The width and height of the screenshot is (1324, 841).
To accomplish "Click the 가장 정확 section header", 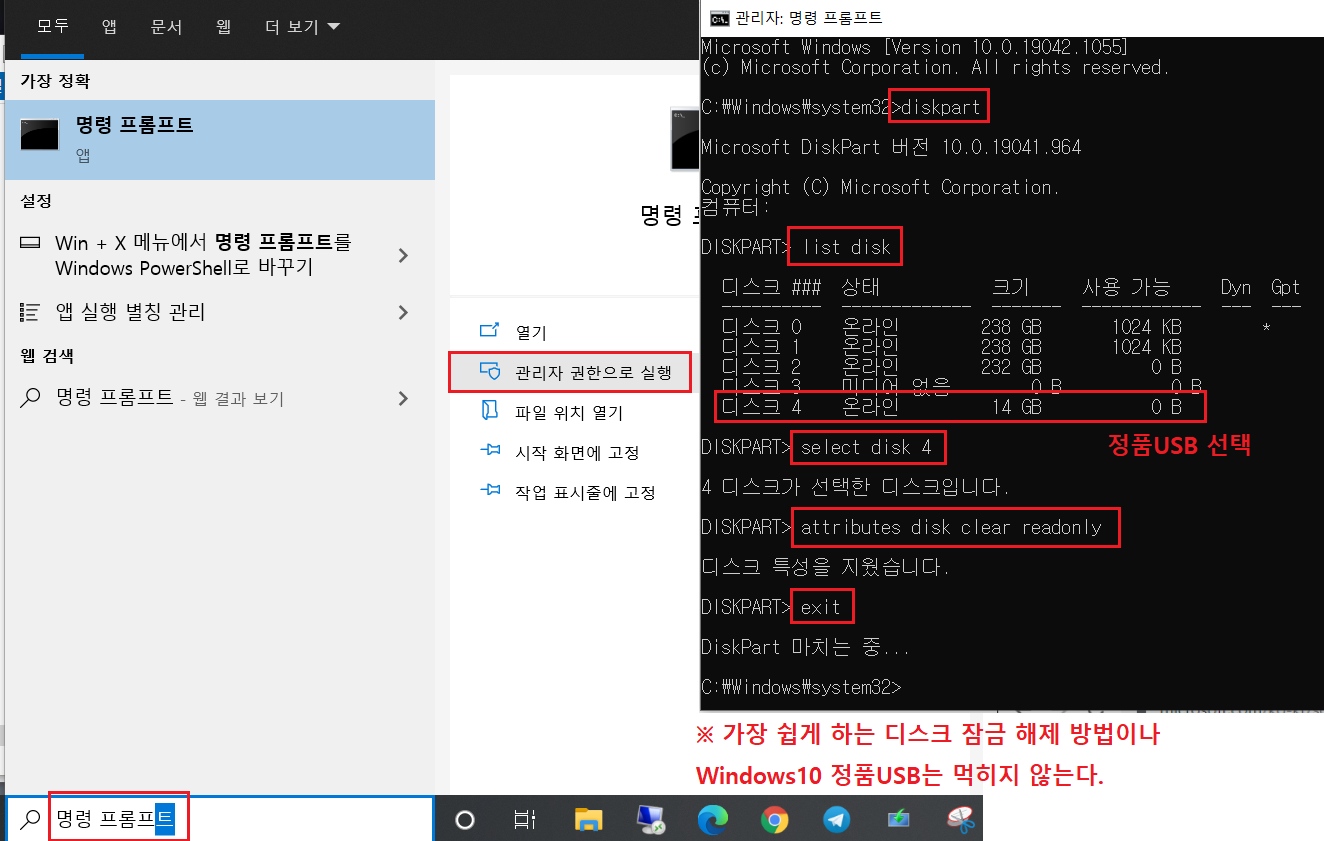I will [x=55, y=81].
